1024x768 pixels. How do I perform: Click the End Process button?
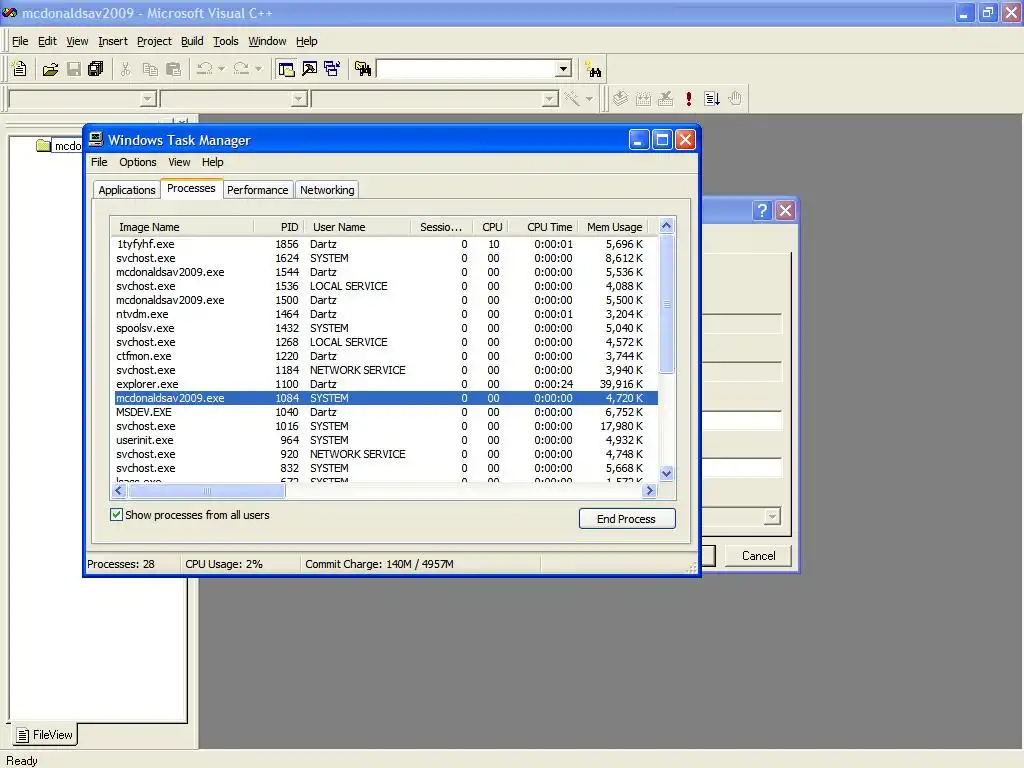coord(627,519)
